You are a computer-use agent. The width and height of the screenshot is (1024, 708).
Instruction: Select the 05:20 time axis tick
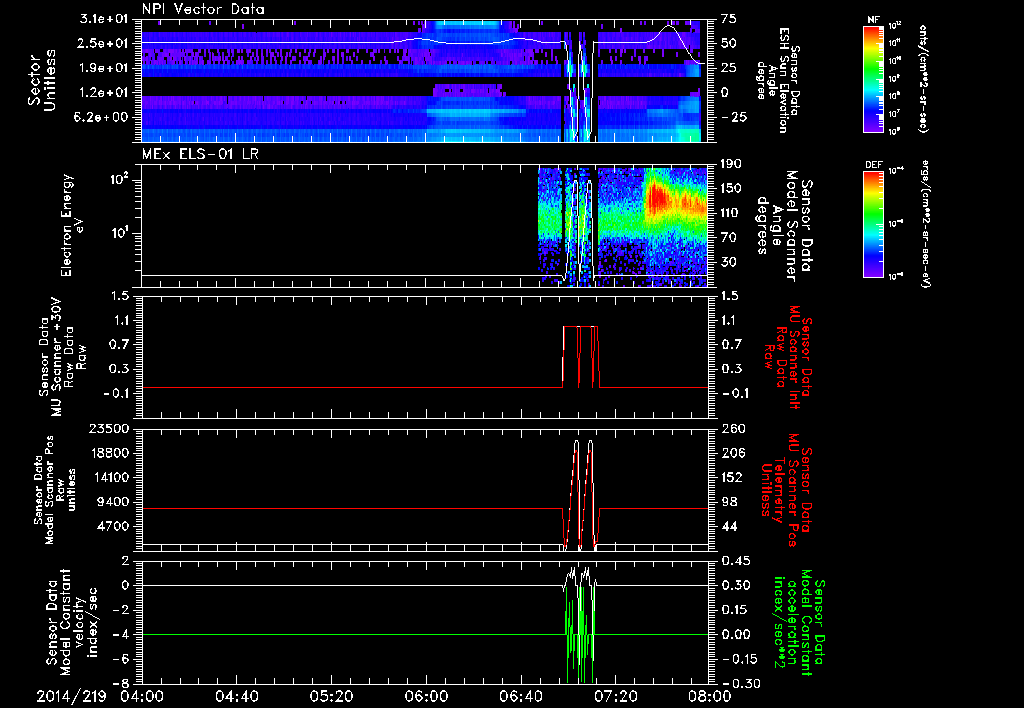[332, 695]
